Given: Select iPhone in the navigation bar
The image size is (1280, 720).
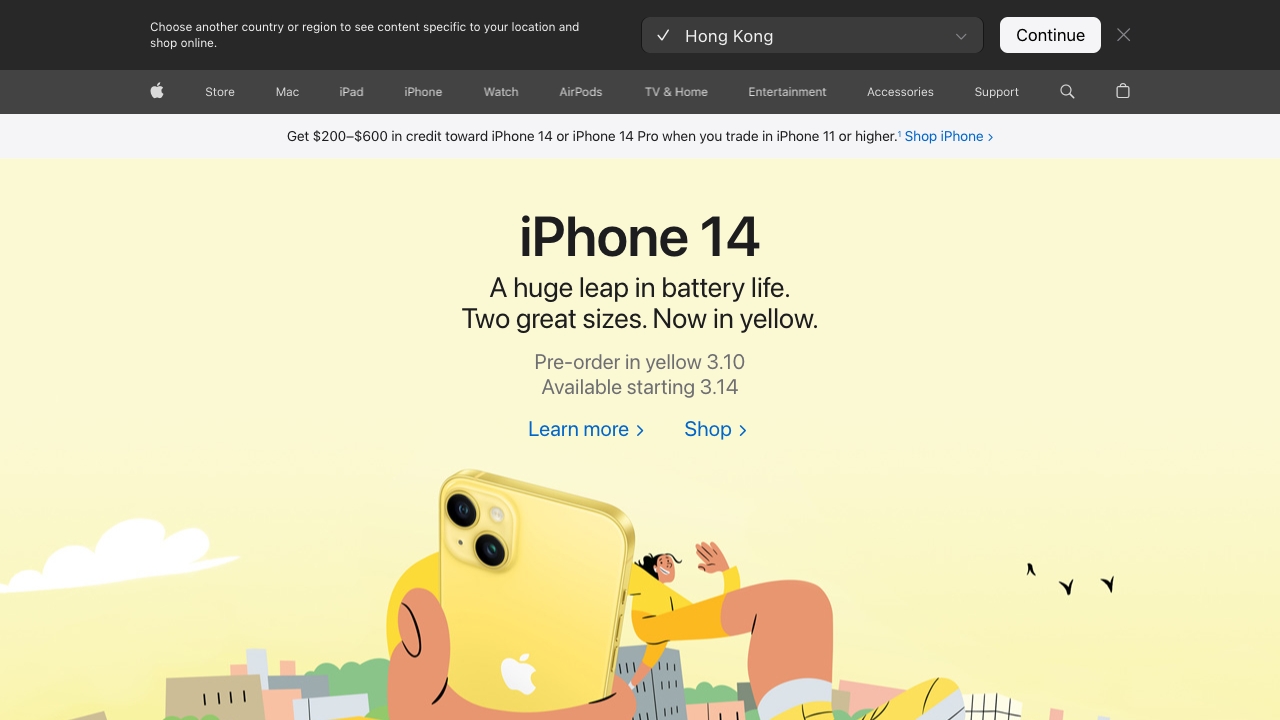Looking at the screenshot, I should pos(423,91).
